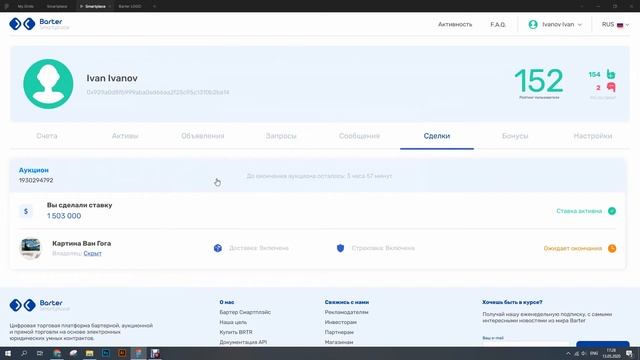This screenshot has height=360, width=640.
Task: Switch to the Объявления tab
Action: pyautogui.click(x=203, y=136)
